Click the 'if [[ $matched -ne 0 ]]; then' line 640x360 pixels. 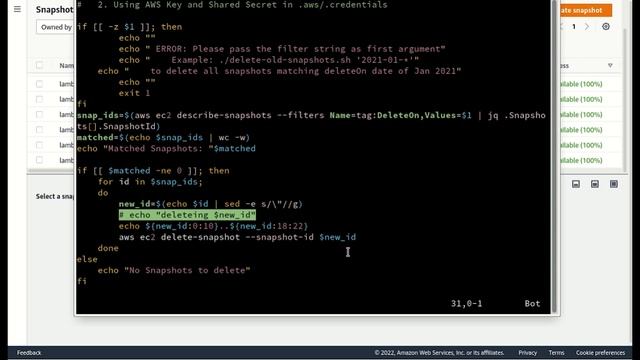click(153, 171)
